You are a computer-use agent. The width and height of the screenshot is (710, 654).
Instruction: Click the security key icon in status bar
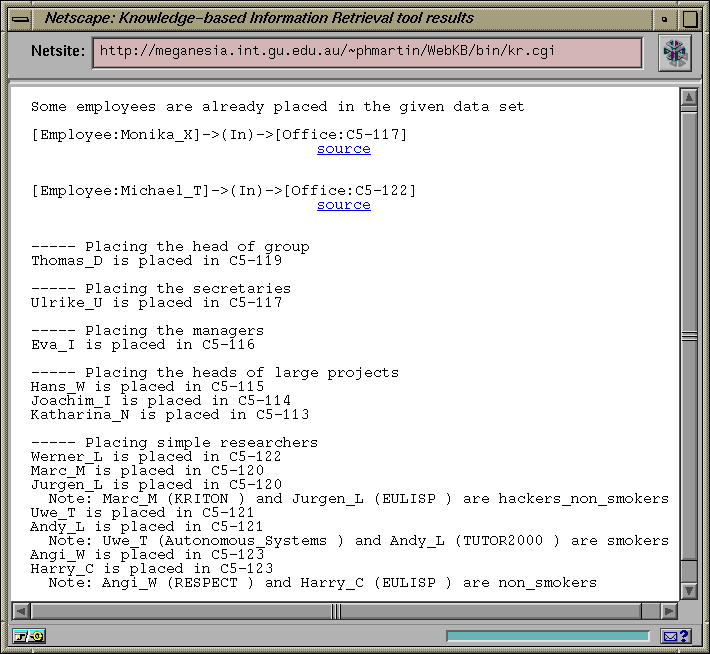pyautogui.click(x=28, y=636)
